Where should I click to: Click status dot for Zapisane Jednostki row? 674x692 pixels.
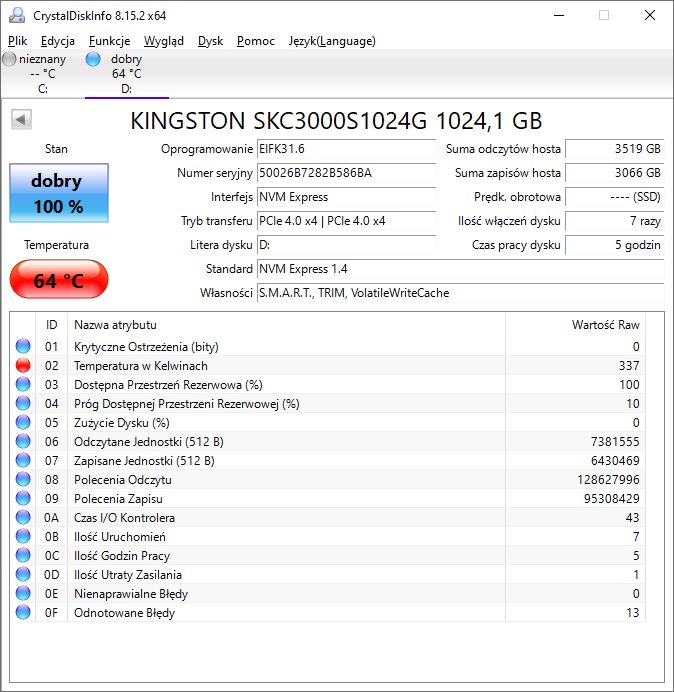click(23, 460)
